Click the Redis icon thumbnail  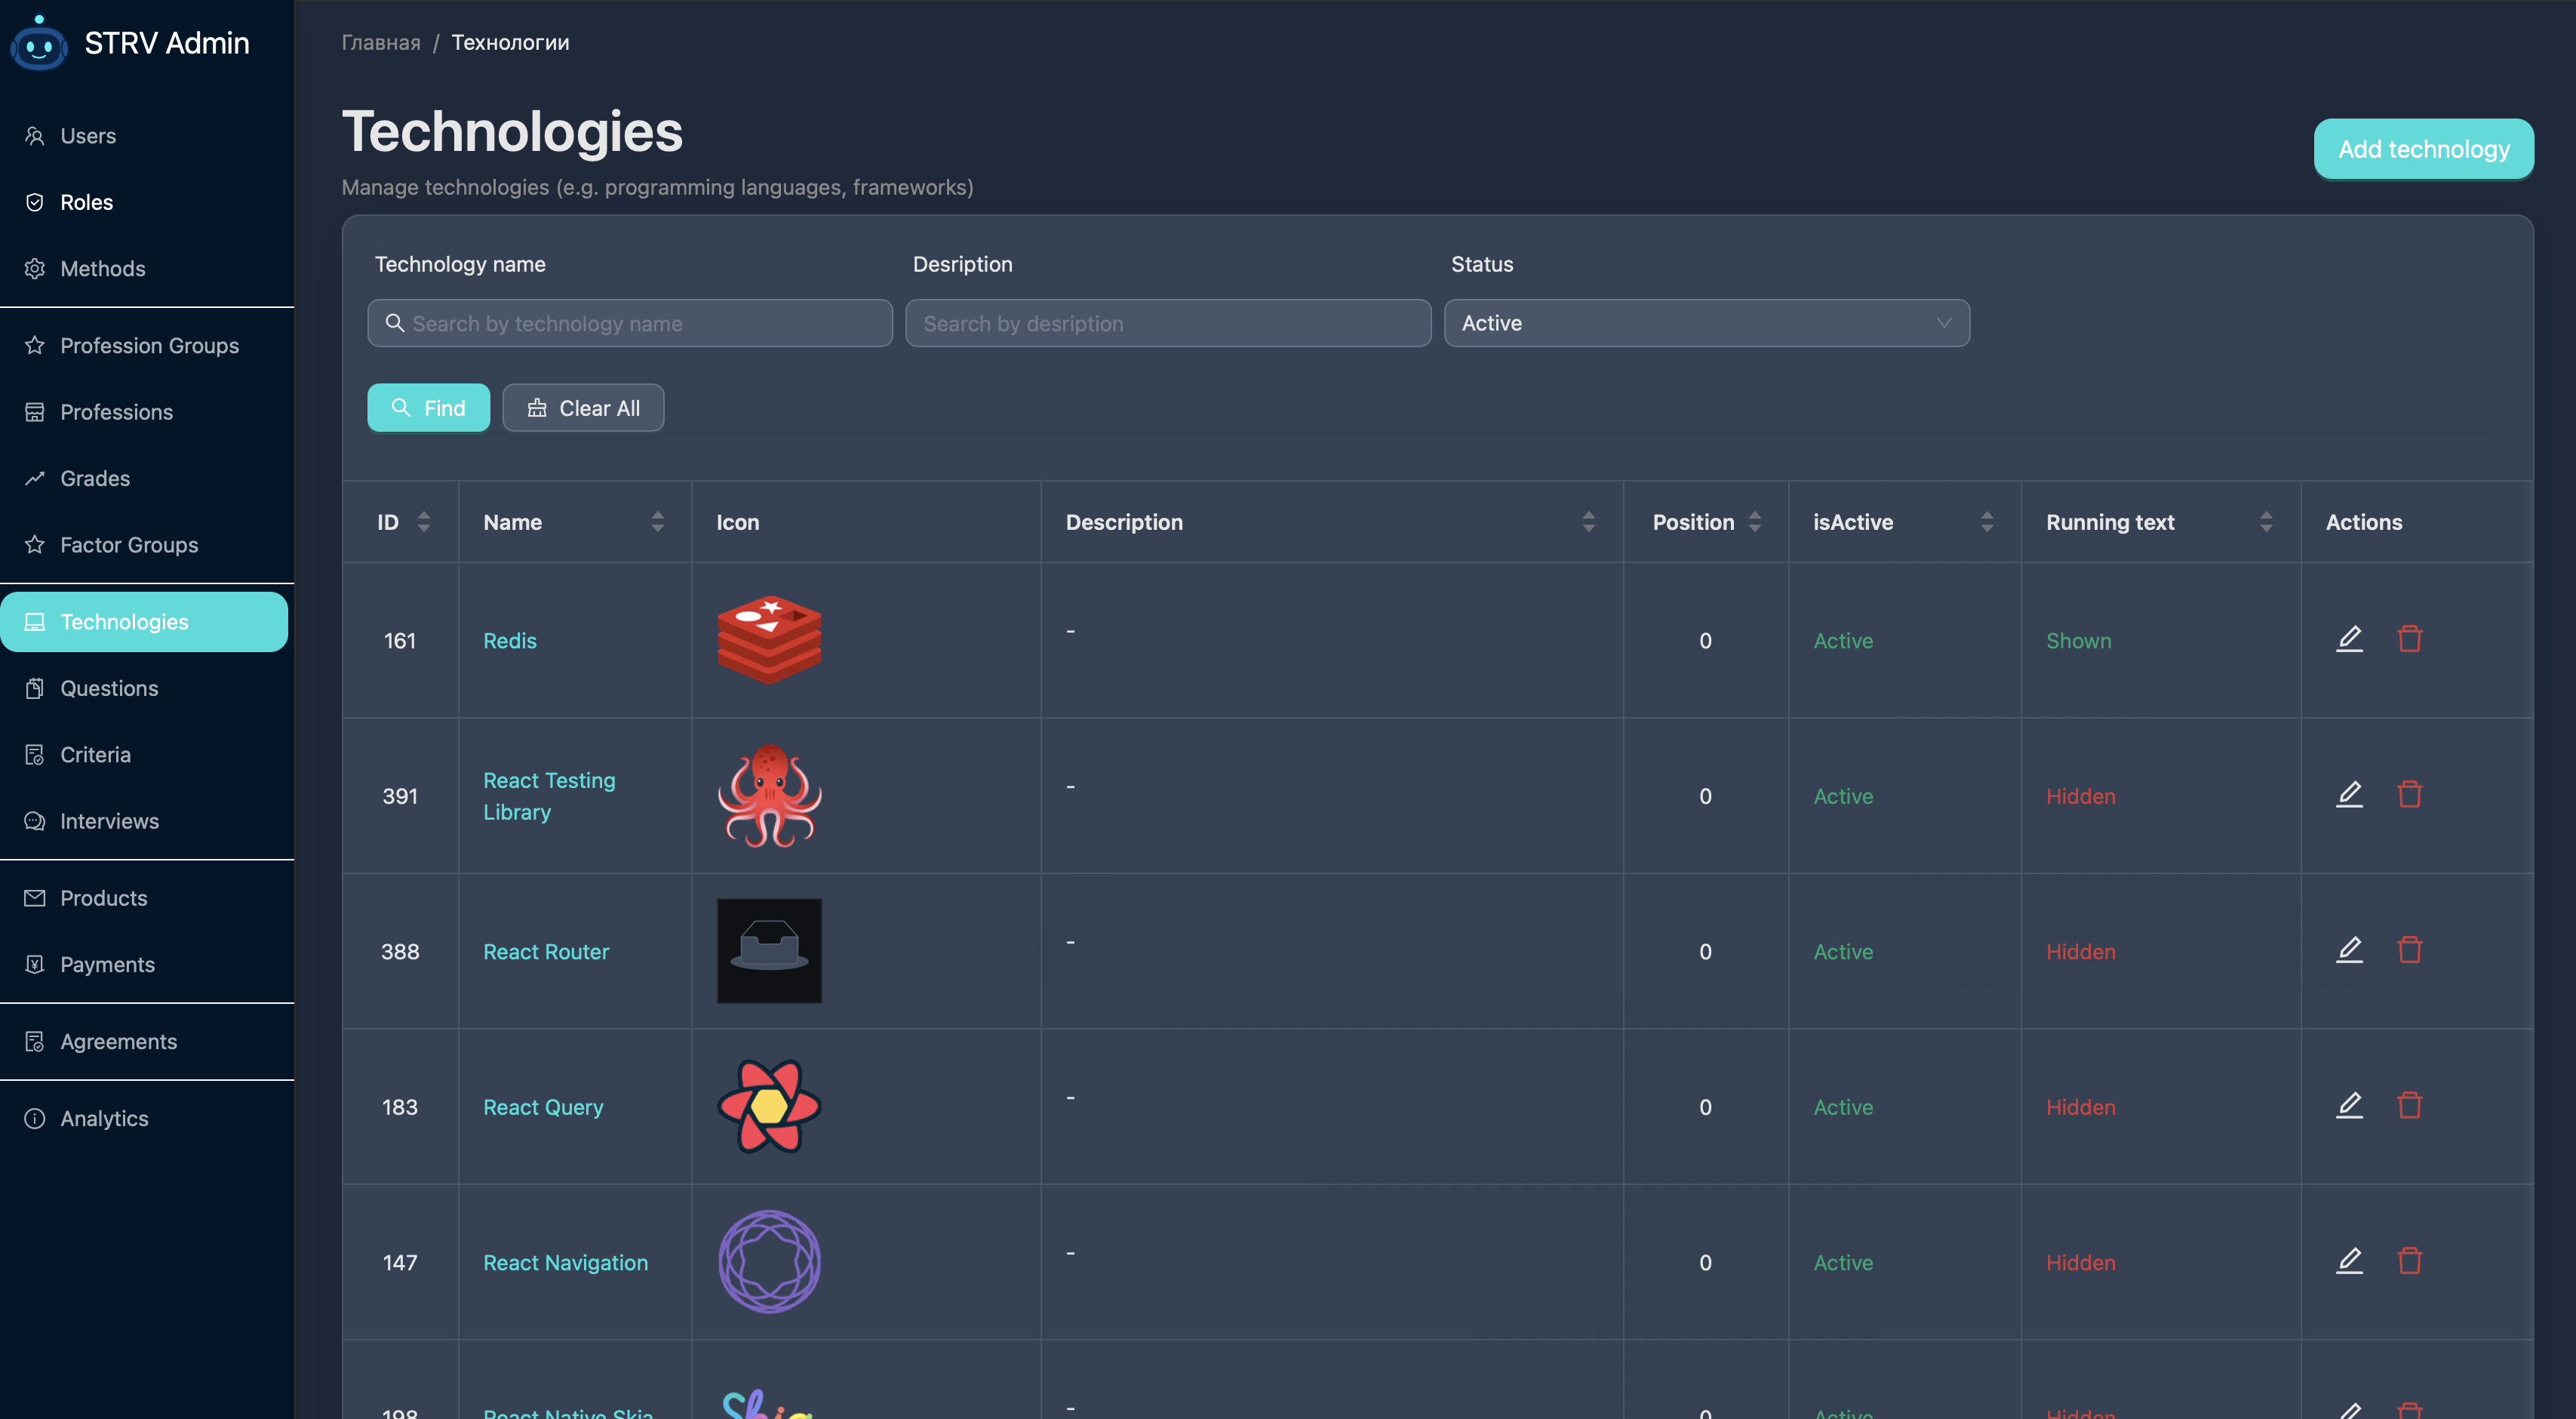click(769, 640)
